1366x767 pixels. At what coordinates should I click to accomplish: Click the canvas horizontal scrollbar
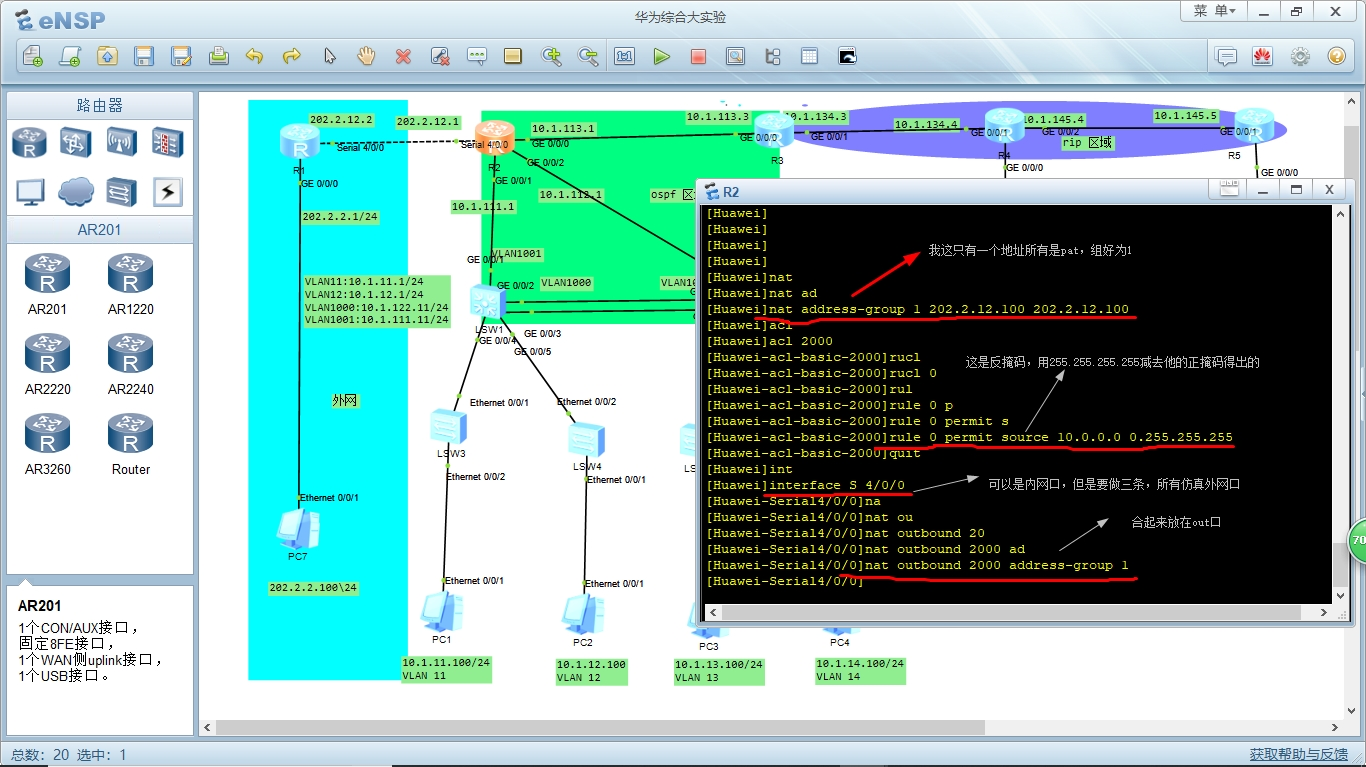point(600,727)
